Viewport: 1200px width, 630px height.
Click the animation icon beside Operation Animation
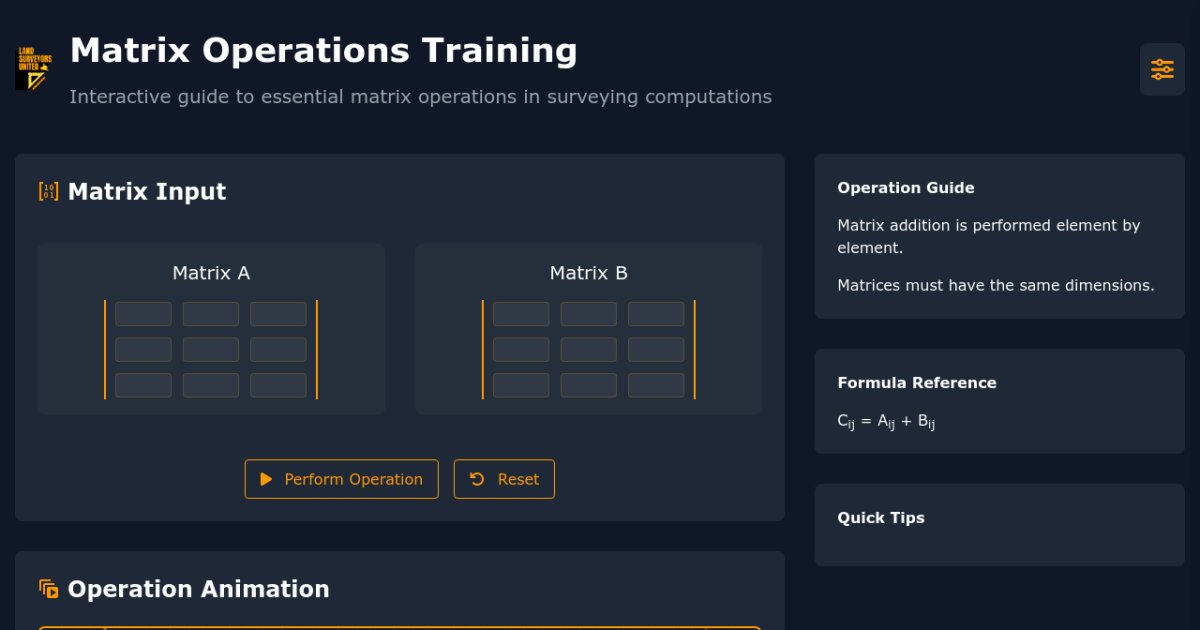(47, 589)
